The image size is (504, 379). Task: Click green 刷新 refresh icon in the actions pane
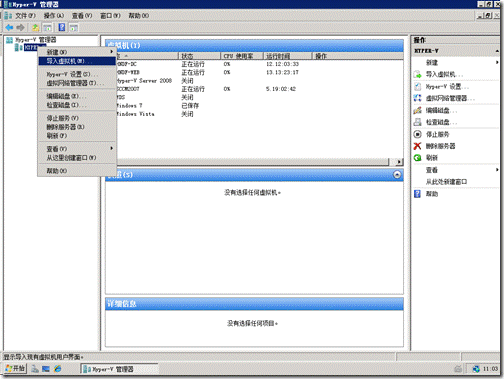pos(417,158)
